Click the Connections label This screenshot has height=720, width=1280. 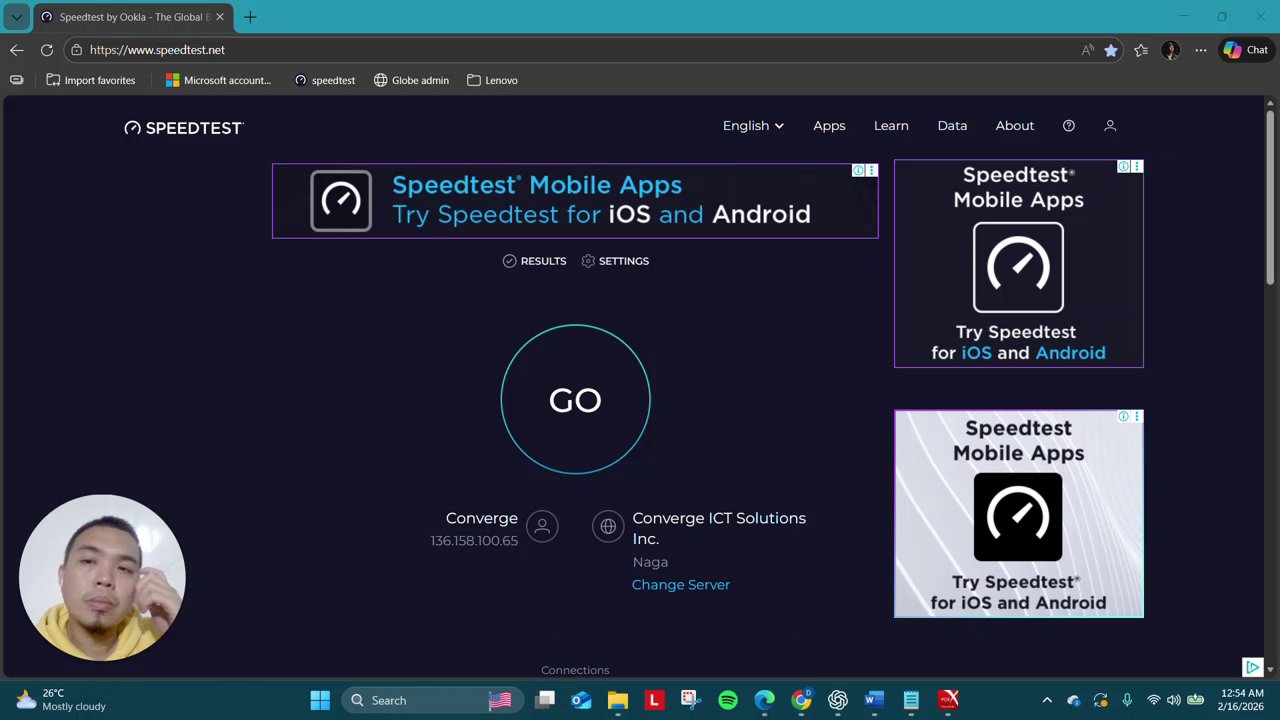(x=575, y=670)
